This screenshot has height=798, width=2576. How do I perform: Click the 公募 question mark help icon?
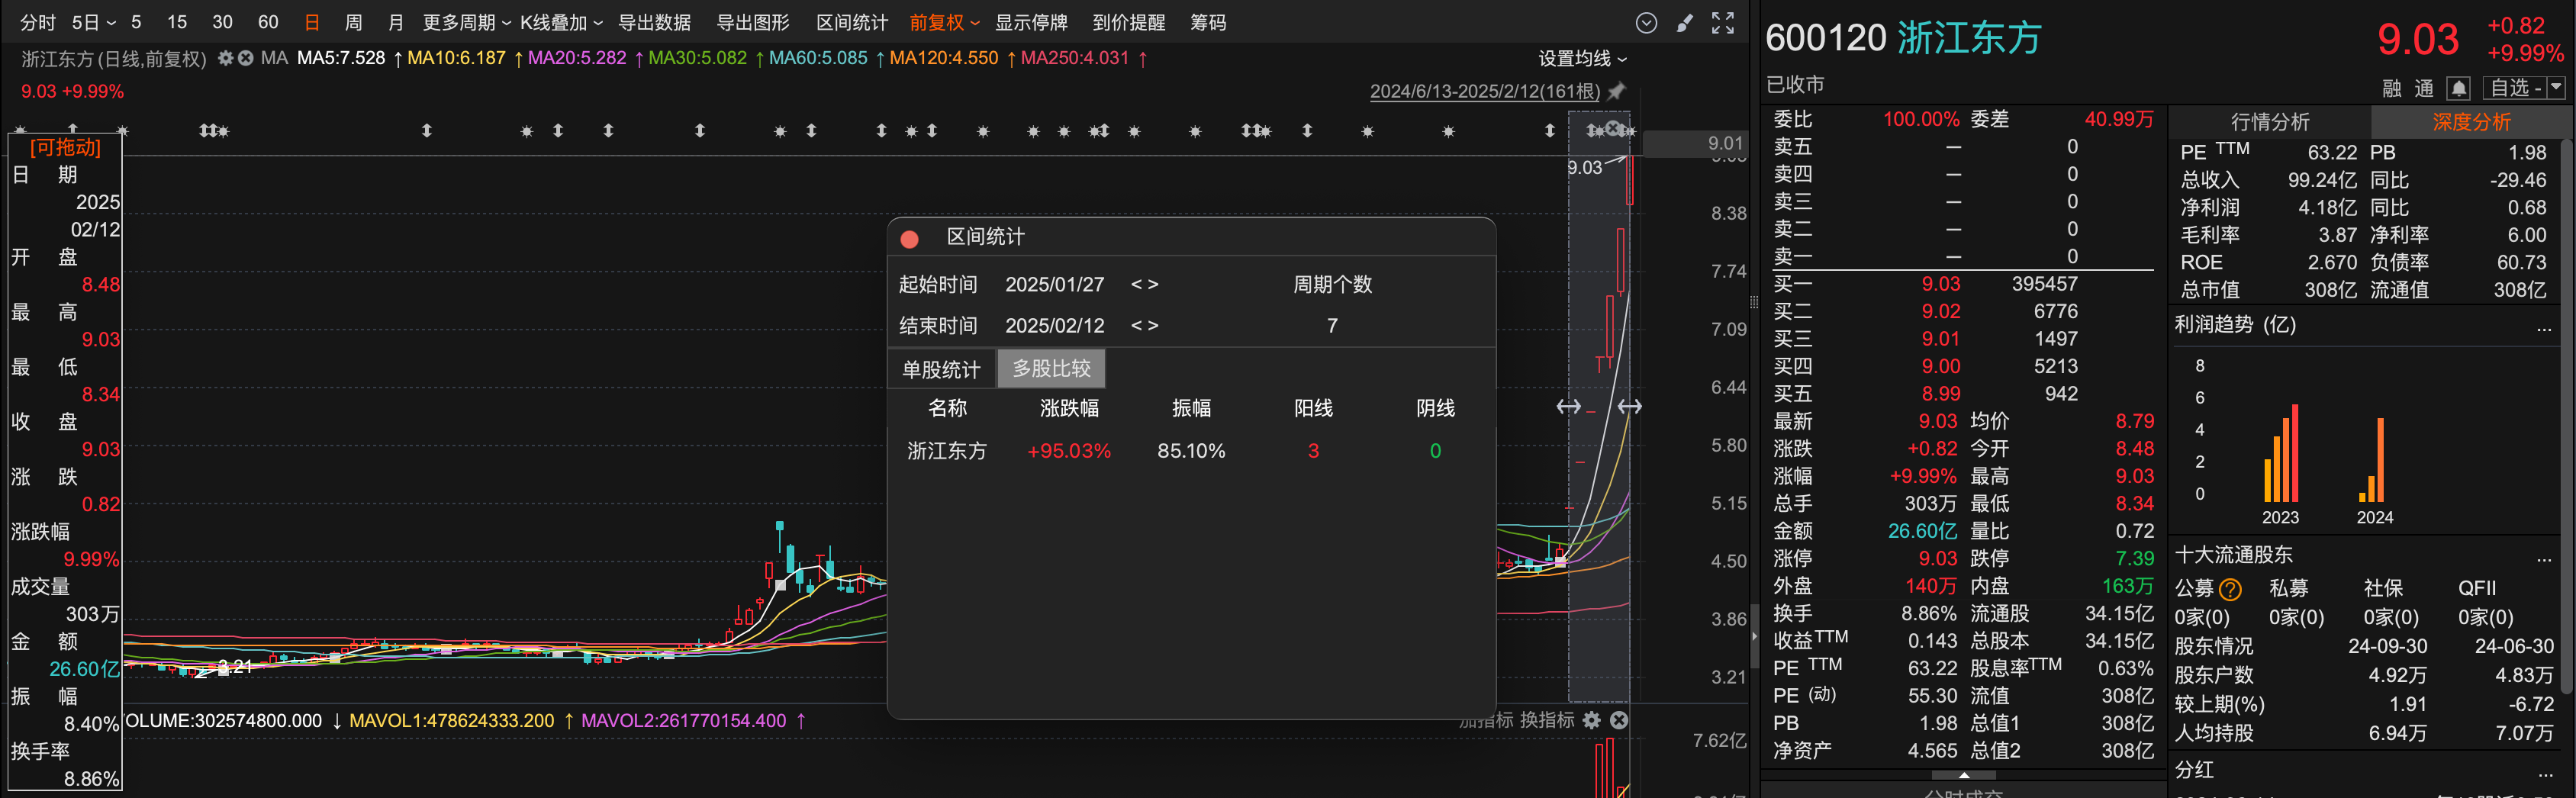click(x=2230, y=589)
